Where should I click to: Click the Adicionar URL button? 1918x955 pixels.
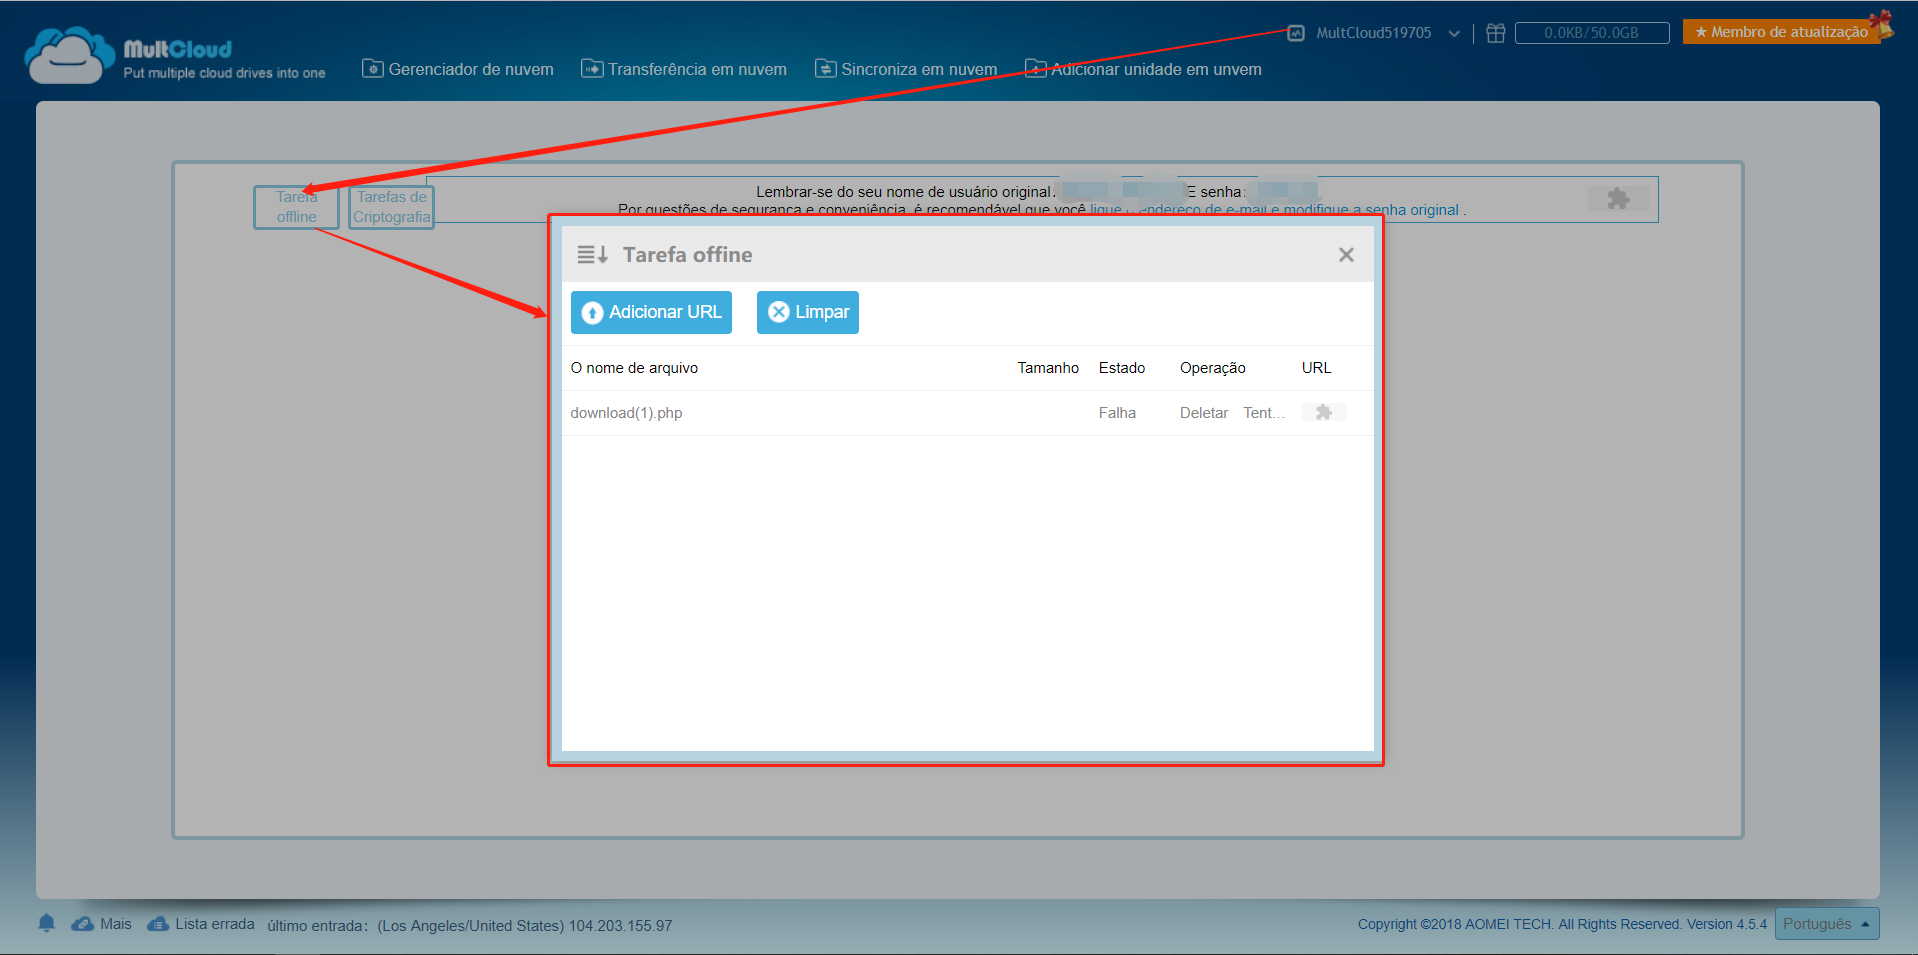651,312
